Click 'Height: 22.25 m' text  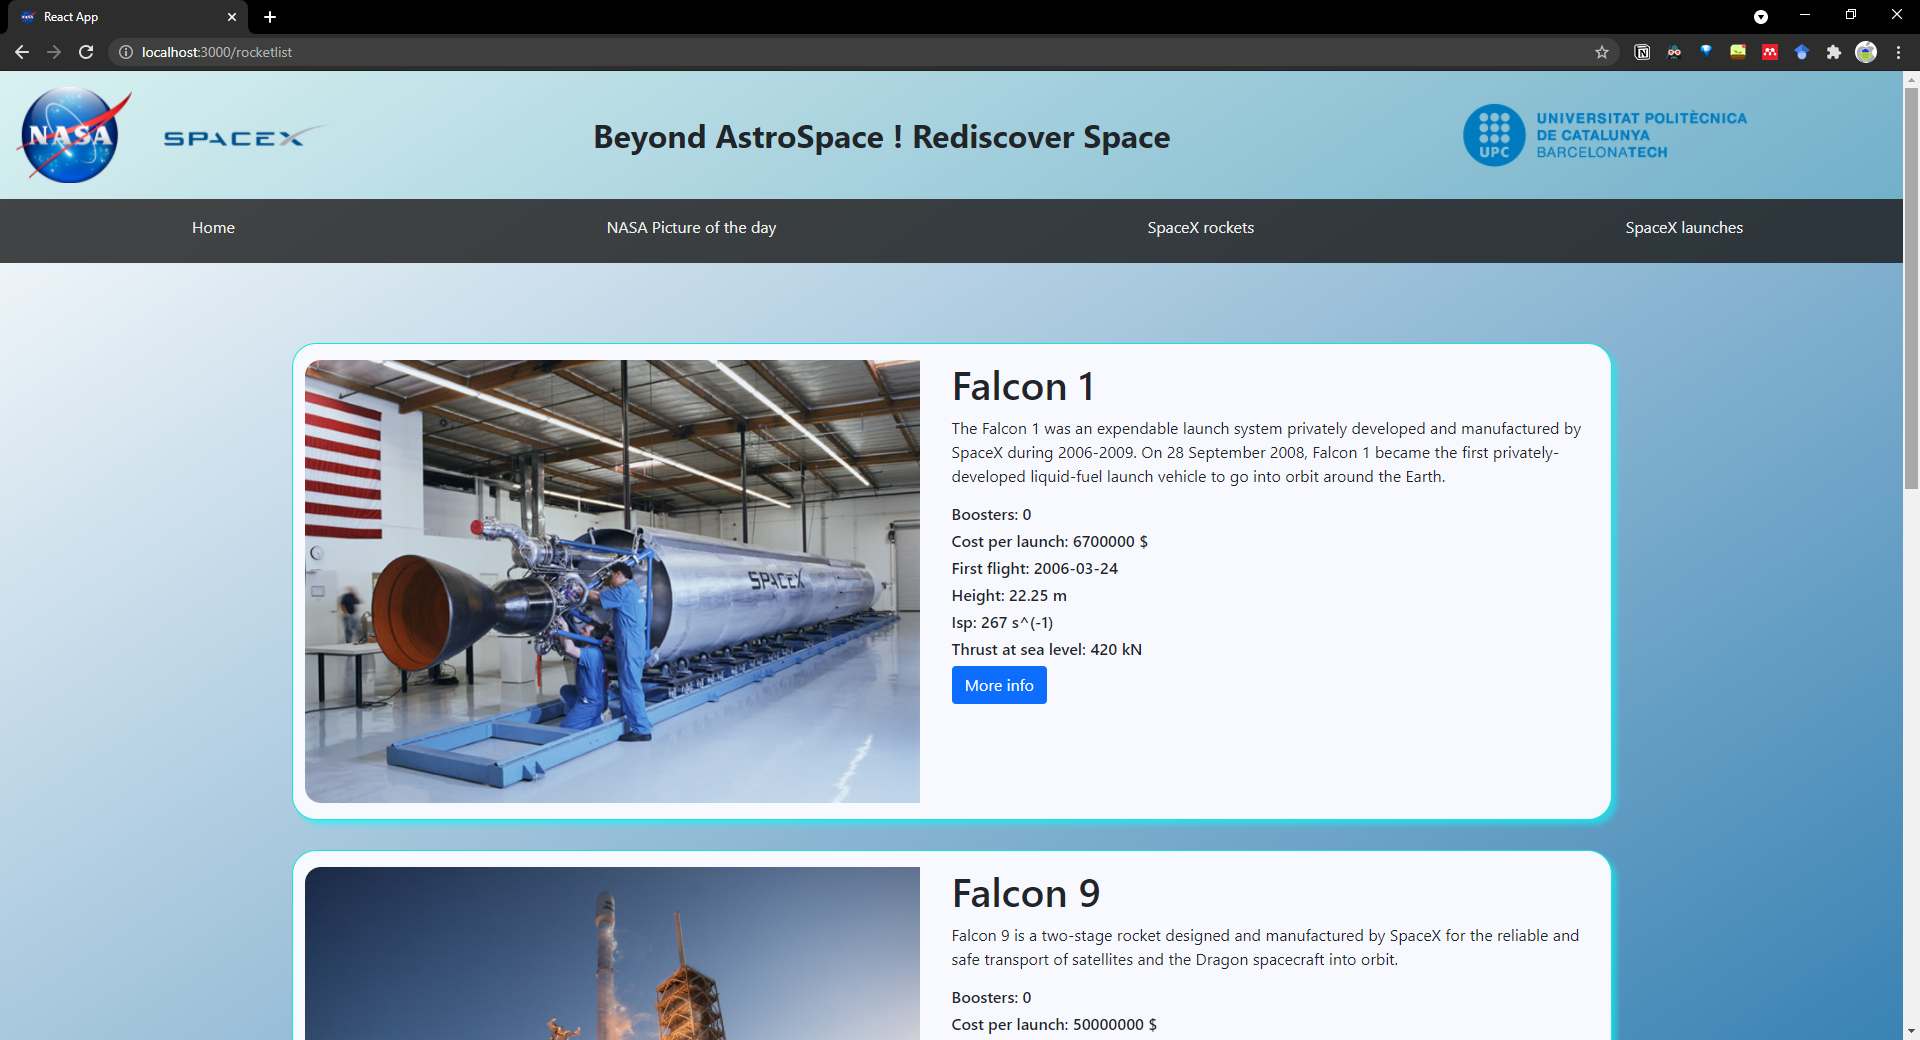click(x=1009, y=596)
